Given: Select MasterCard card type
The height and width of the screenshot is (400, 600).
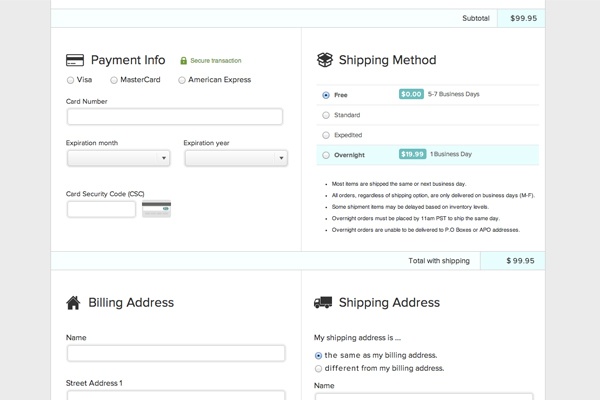Looking at the screenshot, I should 114,80.
